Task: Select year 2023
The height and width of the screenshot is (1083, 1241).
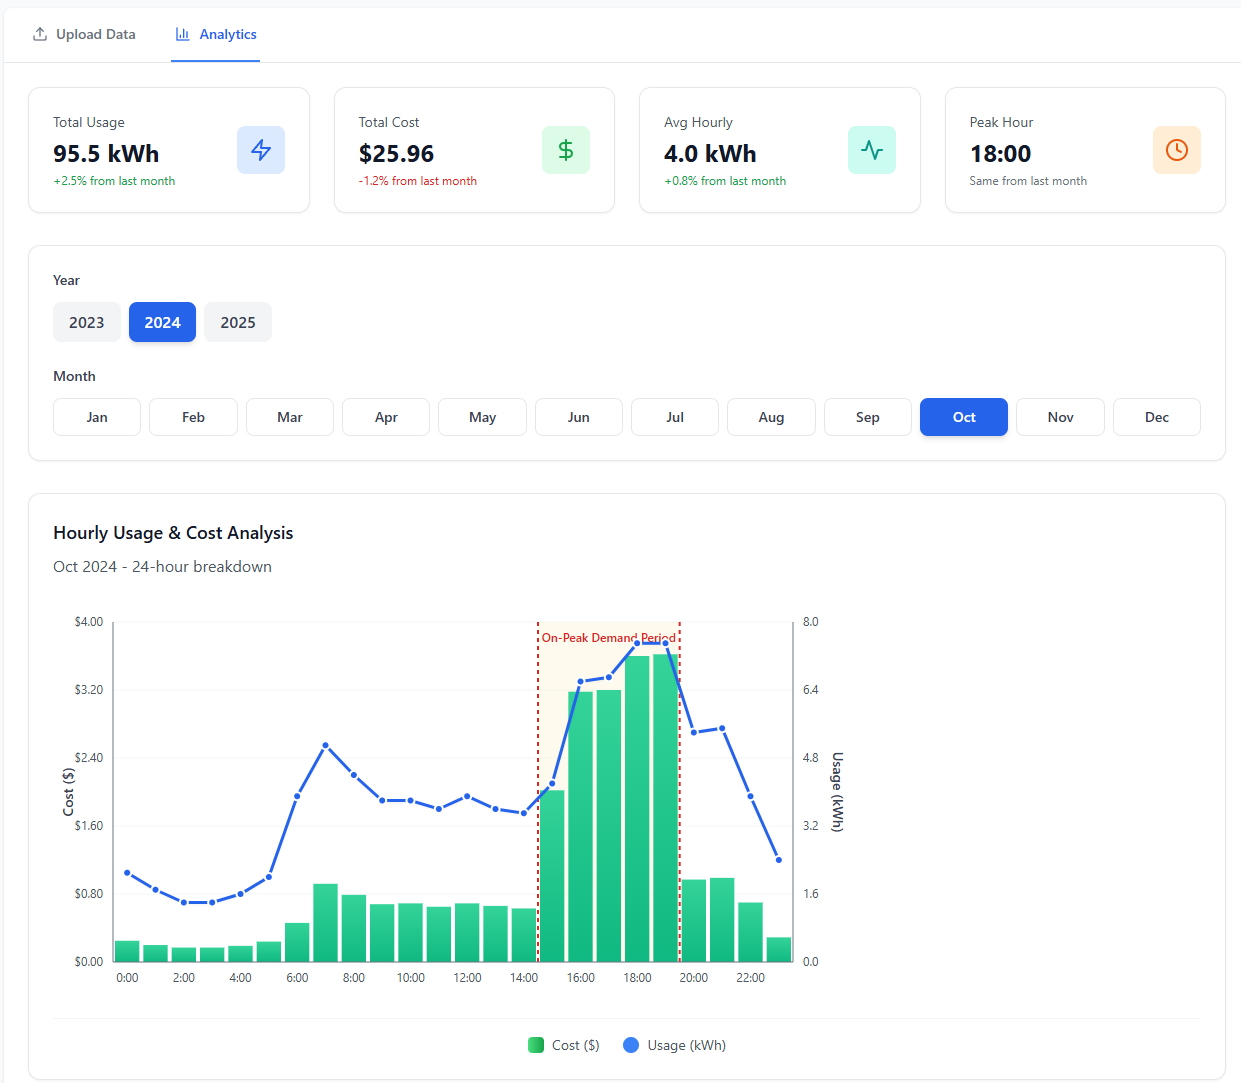Action: click(x=87, y=322)
